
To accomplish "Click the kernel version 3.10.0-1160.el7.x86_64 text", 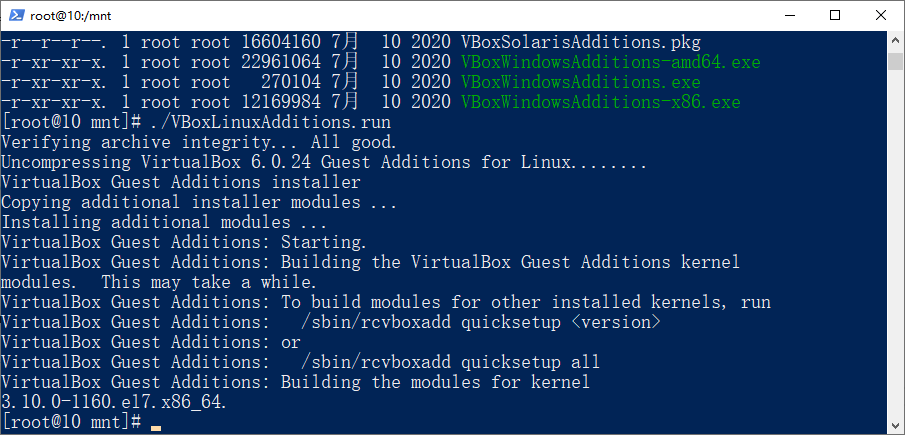I will pos(114,402).
